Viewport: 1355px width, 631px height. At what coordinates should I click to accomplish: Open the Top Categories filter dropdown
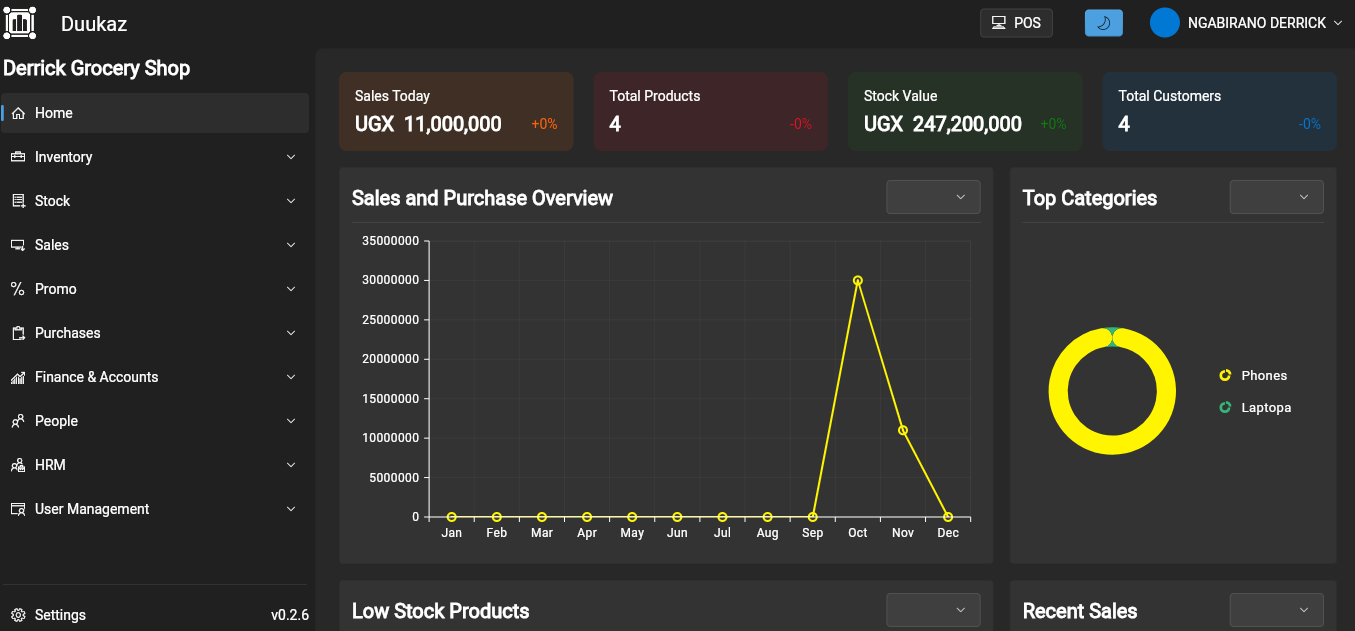1276,197
